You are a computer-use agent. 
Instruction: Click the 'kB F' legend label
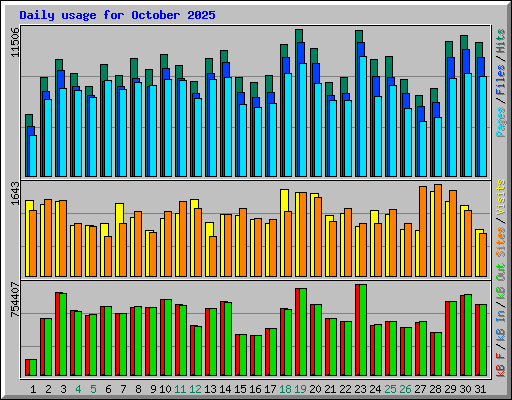[x=501, y=364]
